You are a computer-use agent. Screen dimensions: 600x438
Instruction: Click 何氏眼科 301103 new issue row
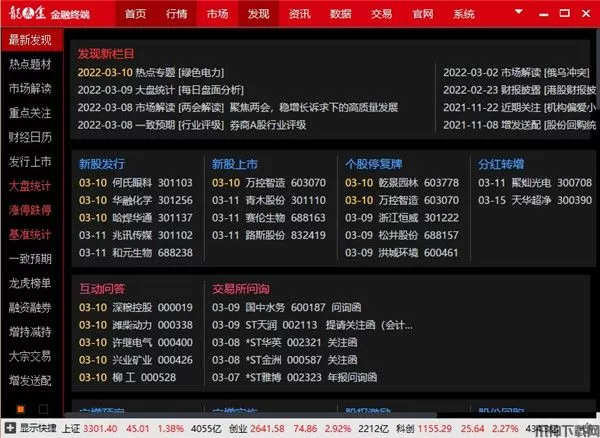(x=136, y=183)
